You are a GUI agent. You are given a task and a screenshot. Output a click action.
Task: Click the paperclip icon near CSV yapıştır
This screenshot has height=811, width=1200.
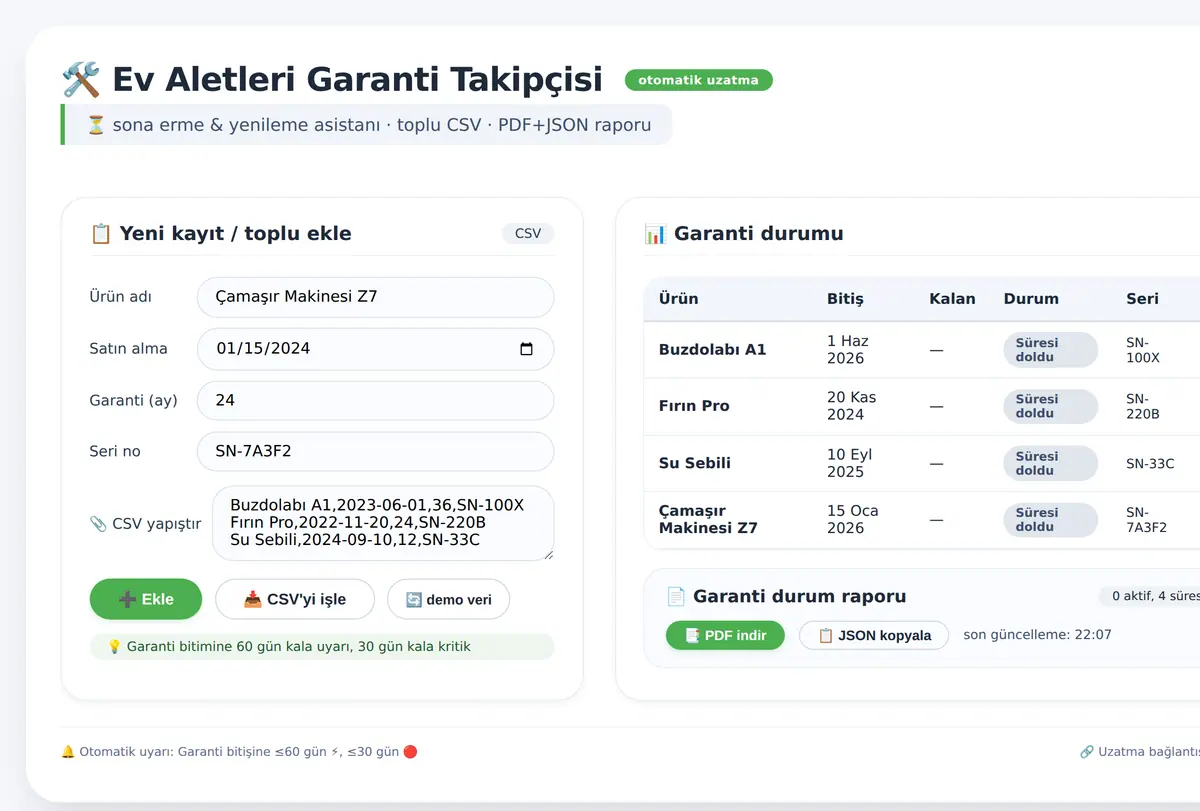coord(98,524)
